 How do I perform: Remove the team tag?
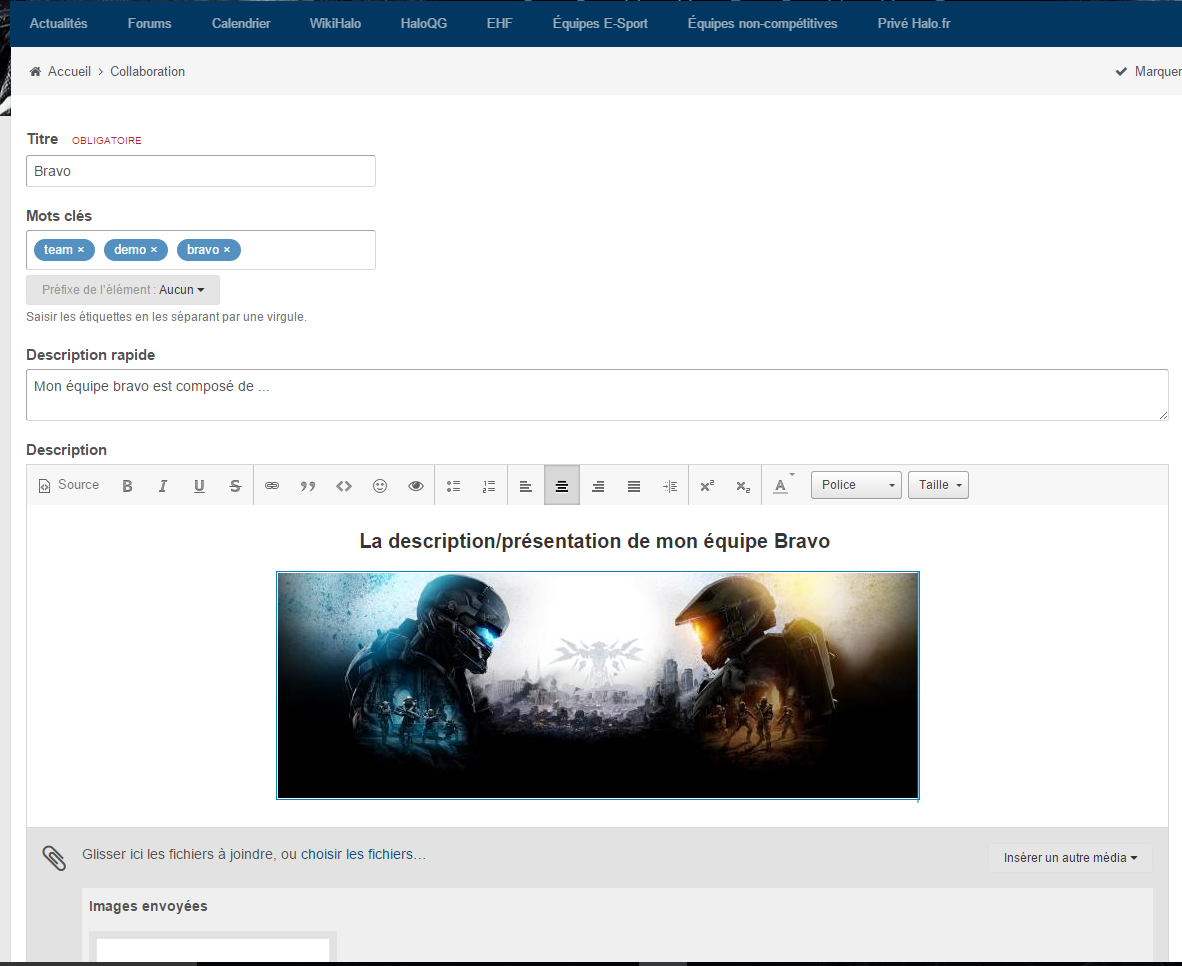coord(81,250)
